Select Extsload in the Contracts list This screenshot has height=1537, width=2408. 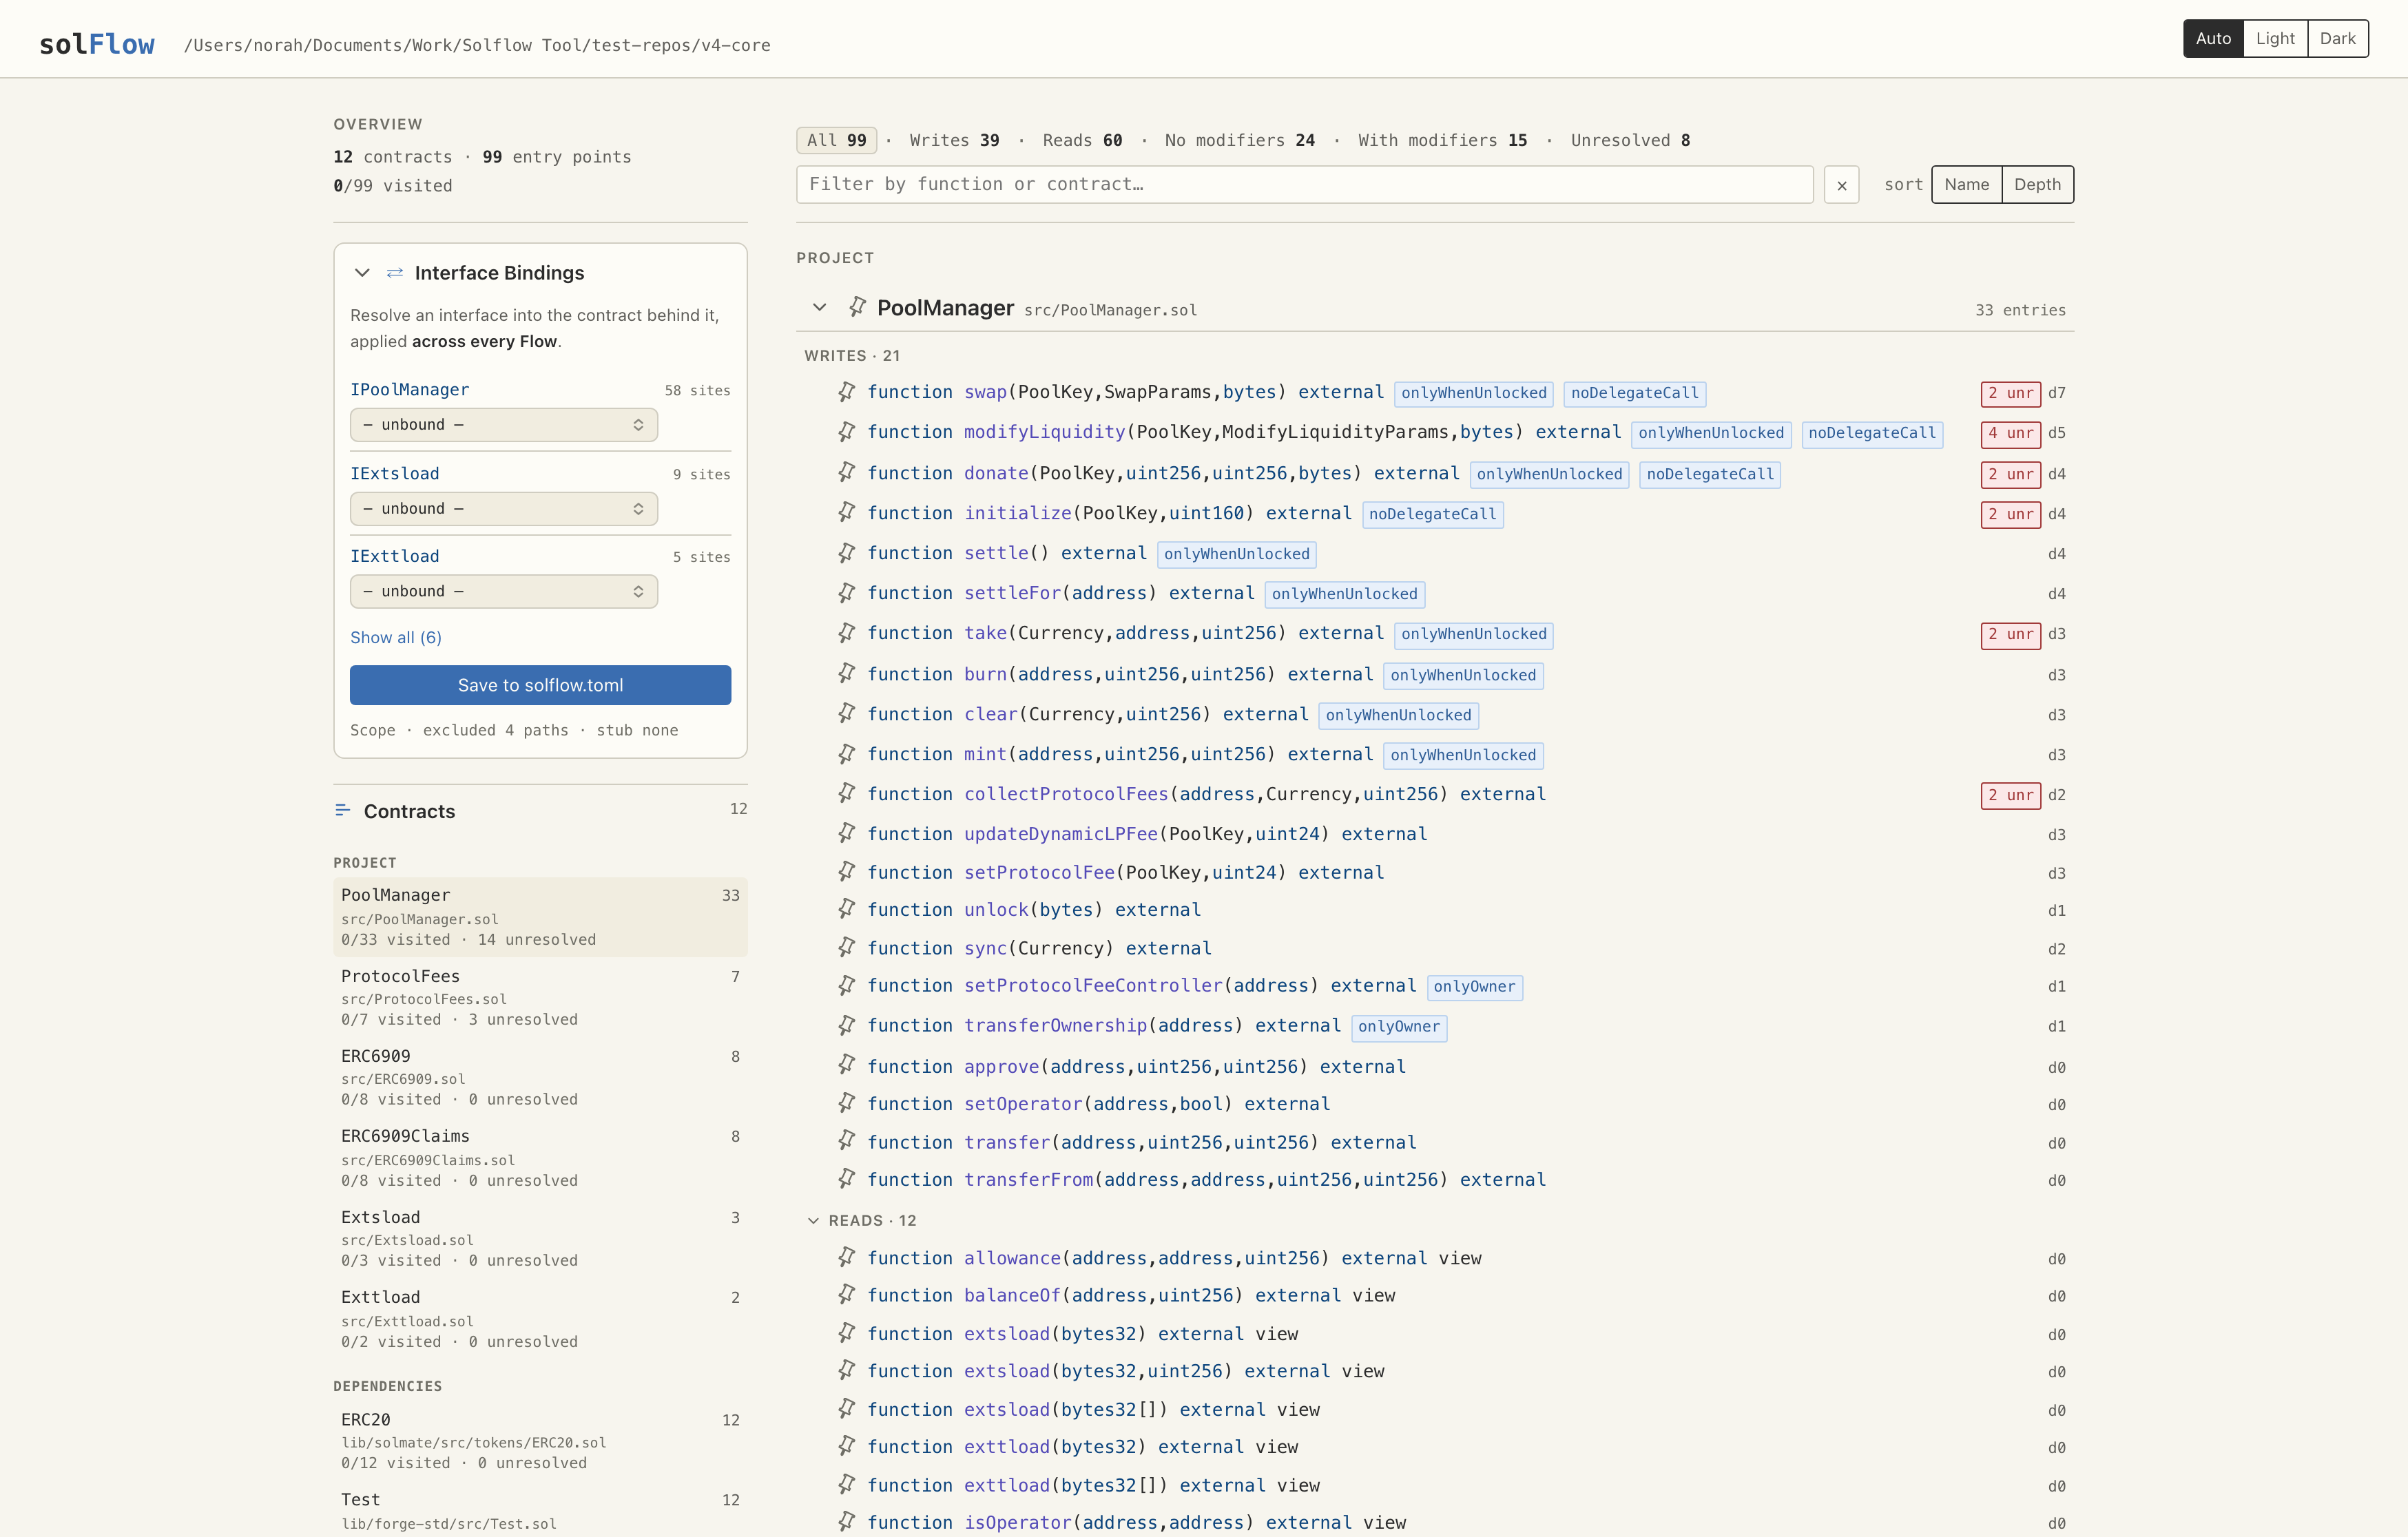(x=540, y=1238)
